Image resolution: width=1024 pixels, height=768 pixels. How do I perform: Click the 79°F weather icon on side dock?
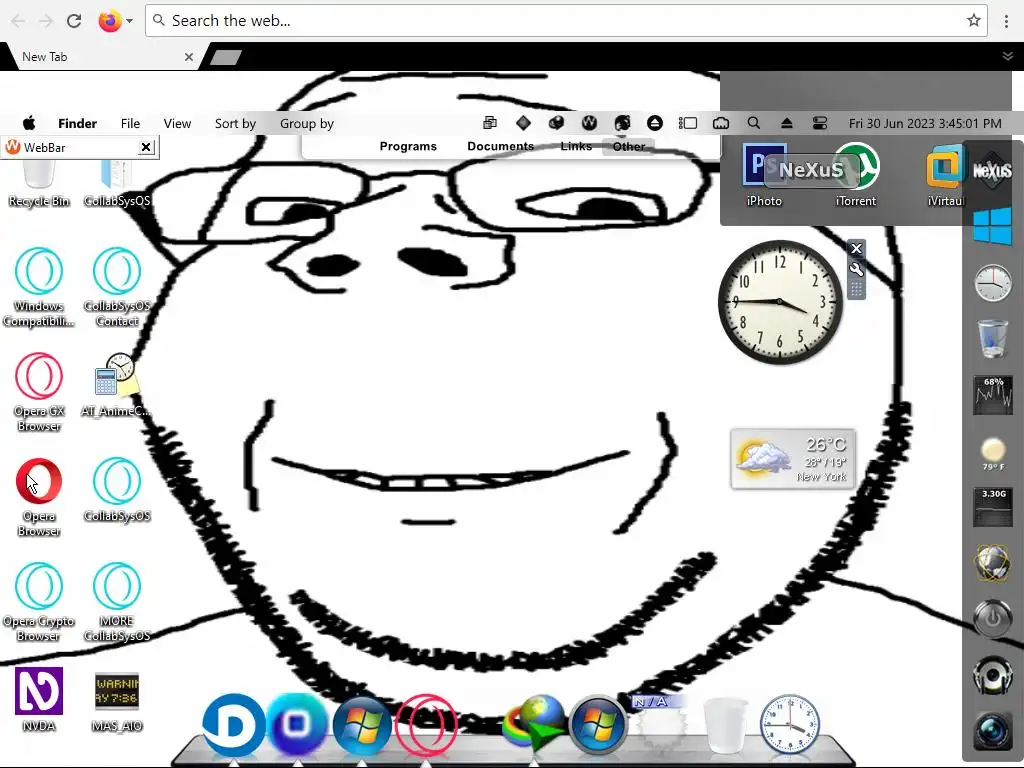[993, 453]
